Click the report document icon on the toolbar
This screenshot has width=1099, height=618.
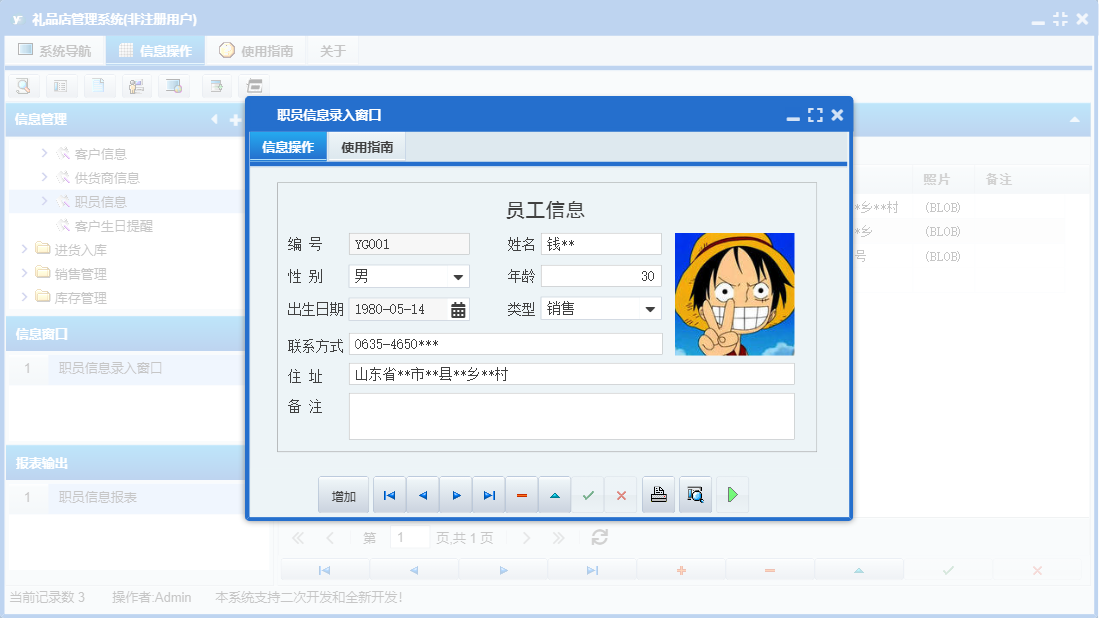[x=98, y=86]
